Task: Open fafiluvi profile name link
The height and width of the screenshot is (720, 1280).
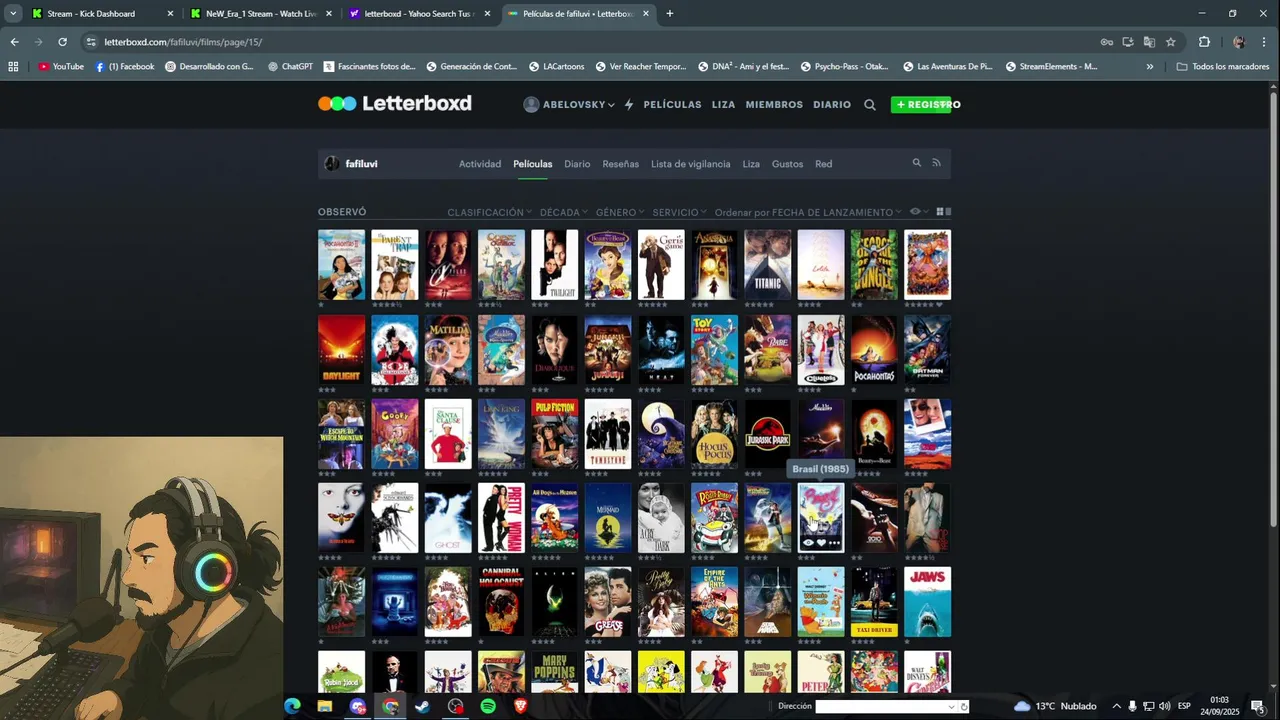Action: 361,164
